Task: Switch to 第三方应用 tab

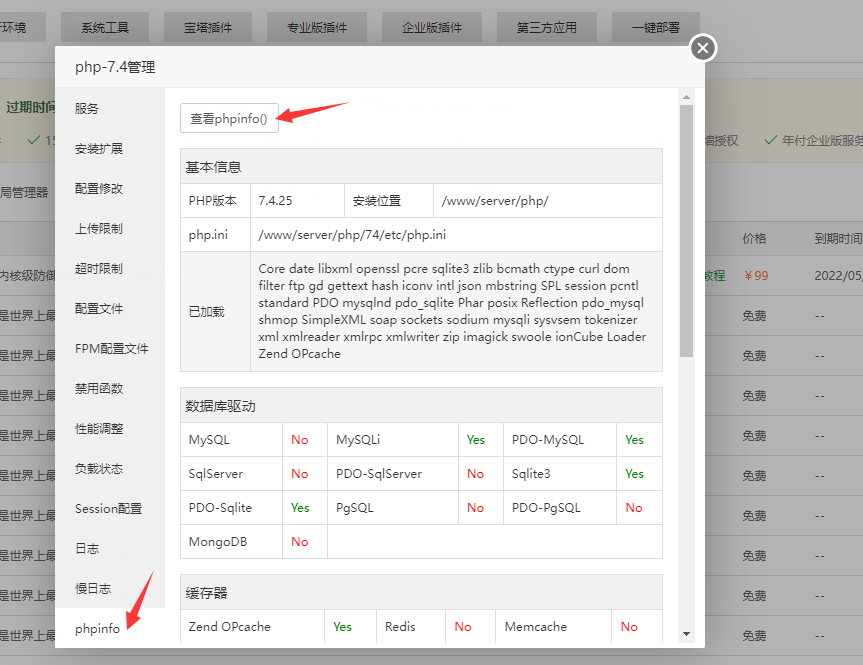Action: 547,27
